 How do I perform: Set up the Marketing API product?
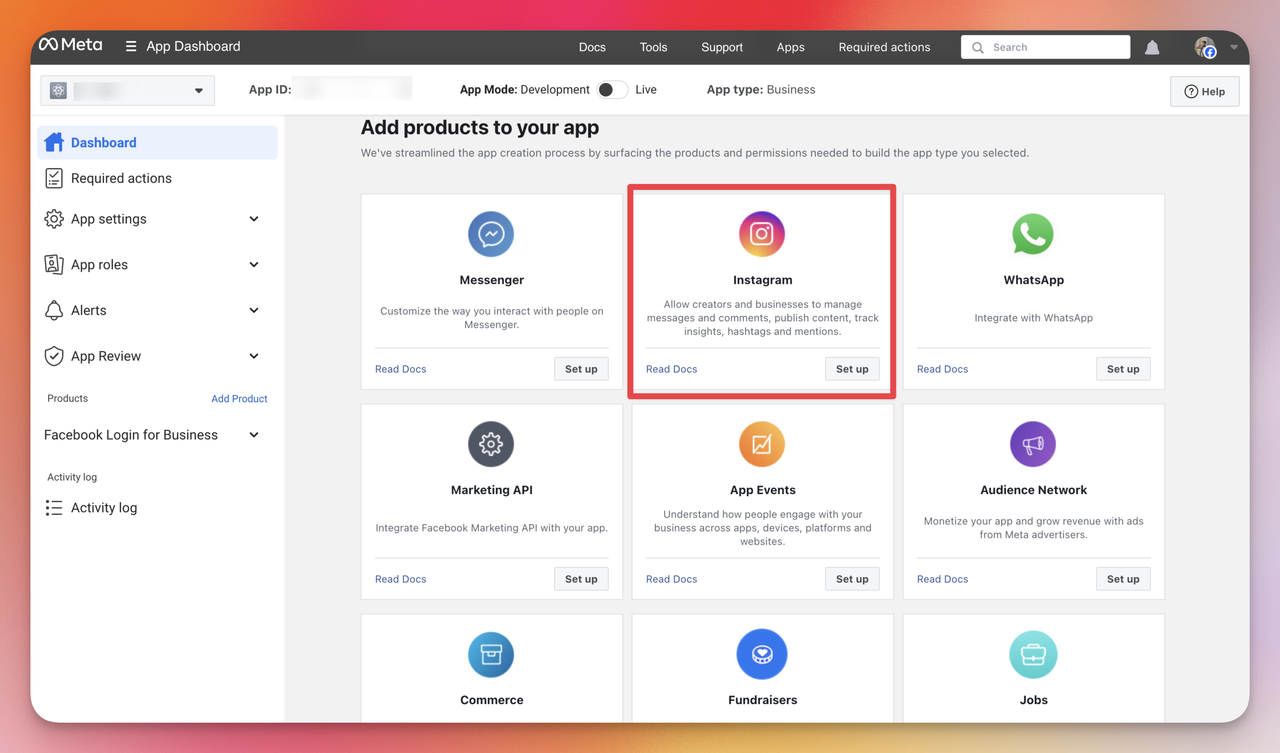(x=581, y=579)
